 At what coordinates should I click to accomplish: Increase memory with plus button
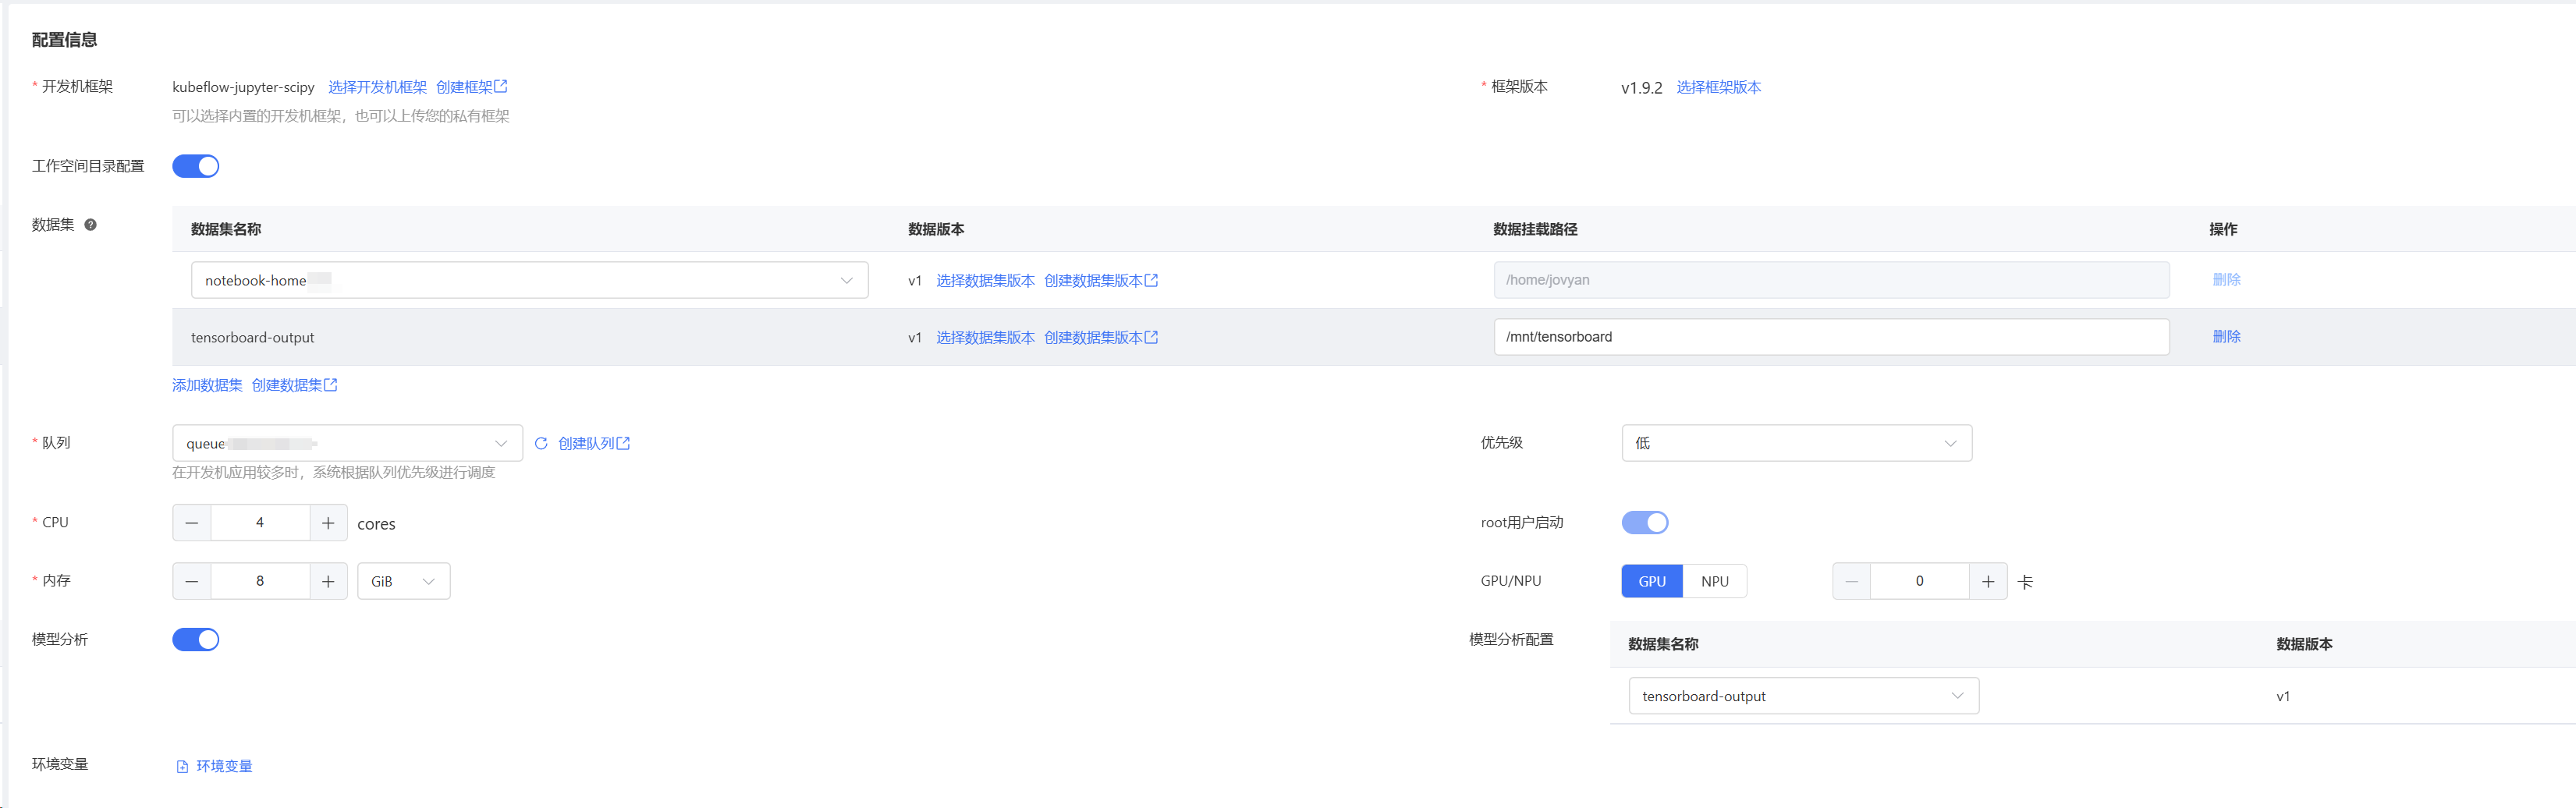pyautogui.click(x=328, y=581)
